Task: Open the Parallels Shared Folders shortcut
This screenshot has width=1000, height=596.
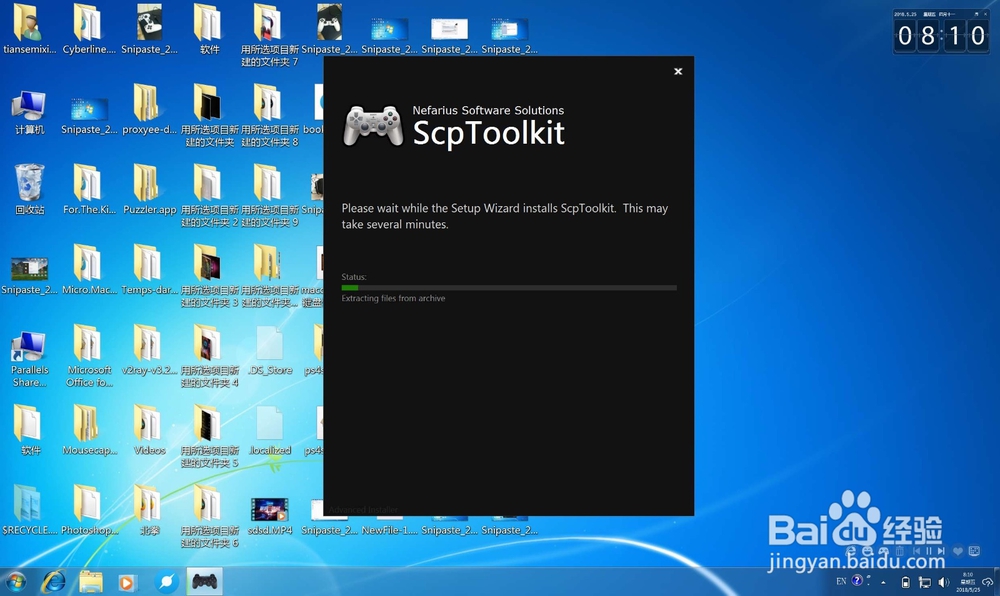Action: tap(29, 359)
